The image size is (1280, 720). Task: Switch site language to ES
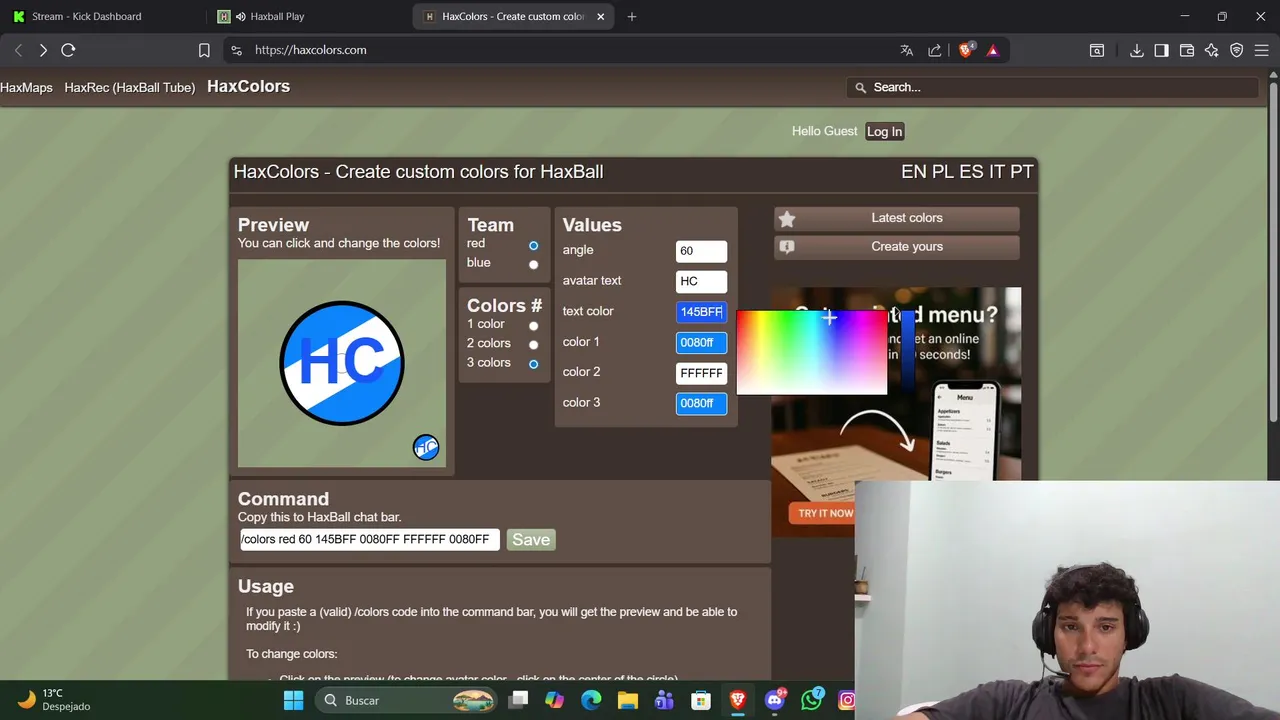click(x=971, y=172)
